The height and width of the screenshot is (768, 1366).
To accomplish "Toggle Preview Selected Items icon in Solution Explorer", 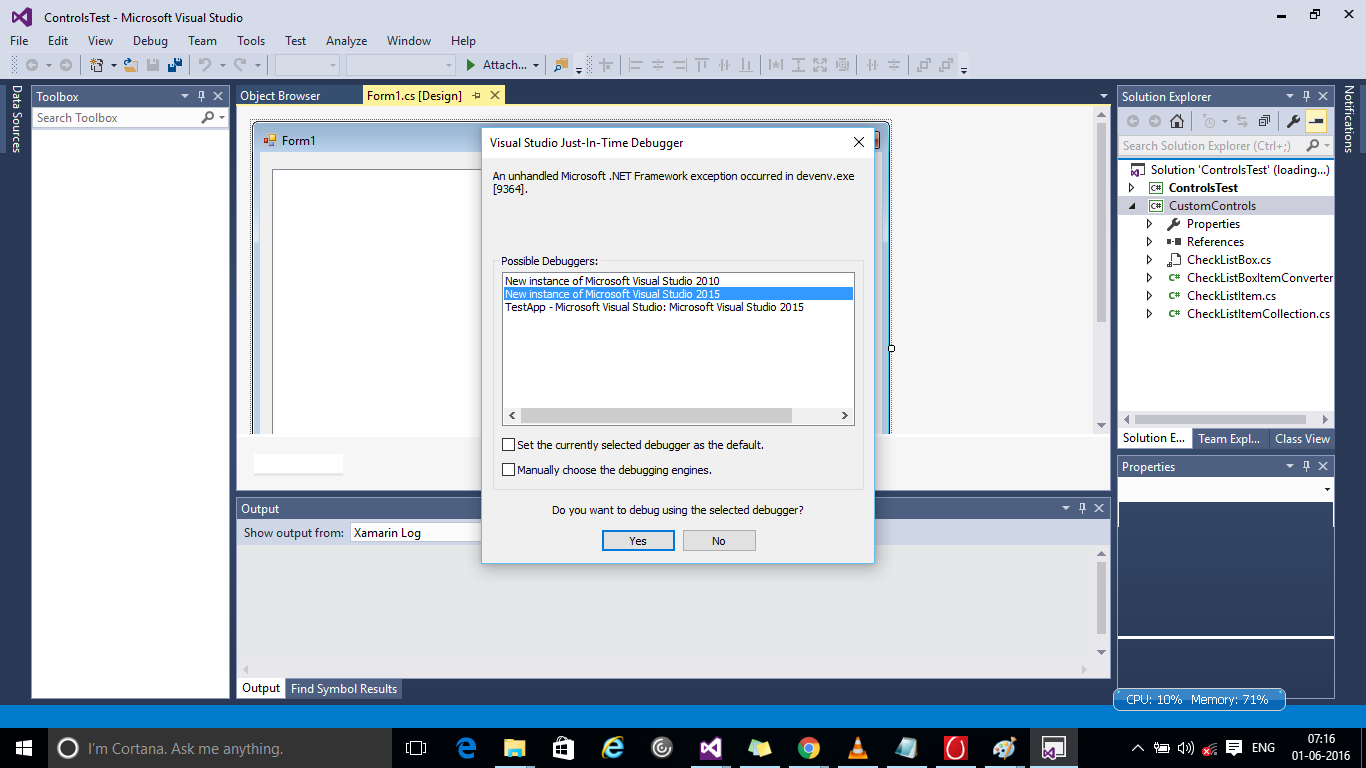I will point(1316,121).
